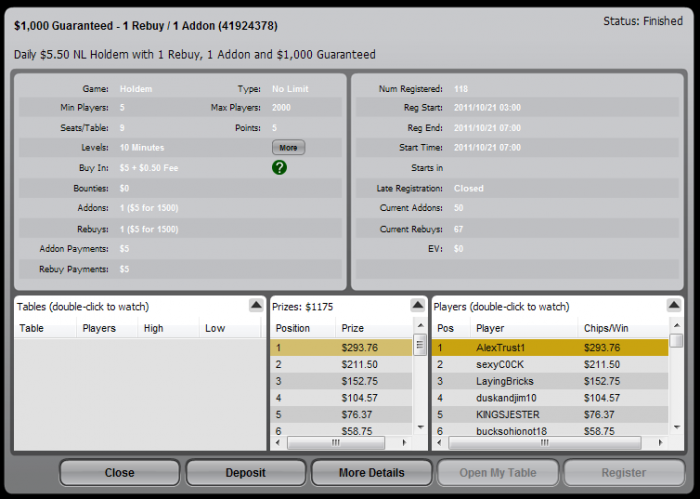Click the Prizes list vertical scroll thumb
This screenshot has width=700, height=499.
420,345
